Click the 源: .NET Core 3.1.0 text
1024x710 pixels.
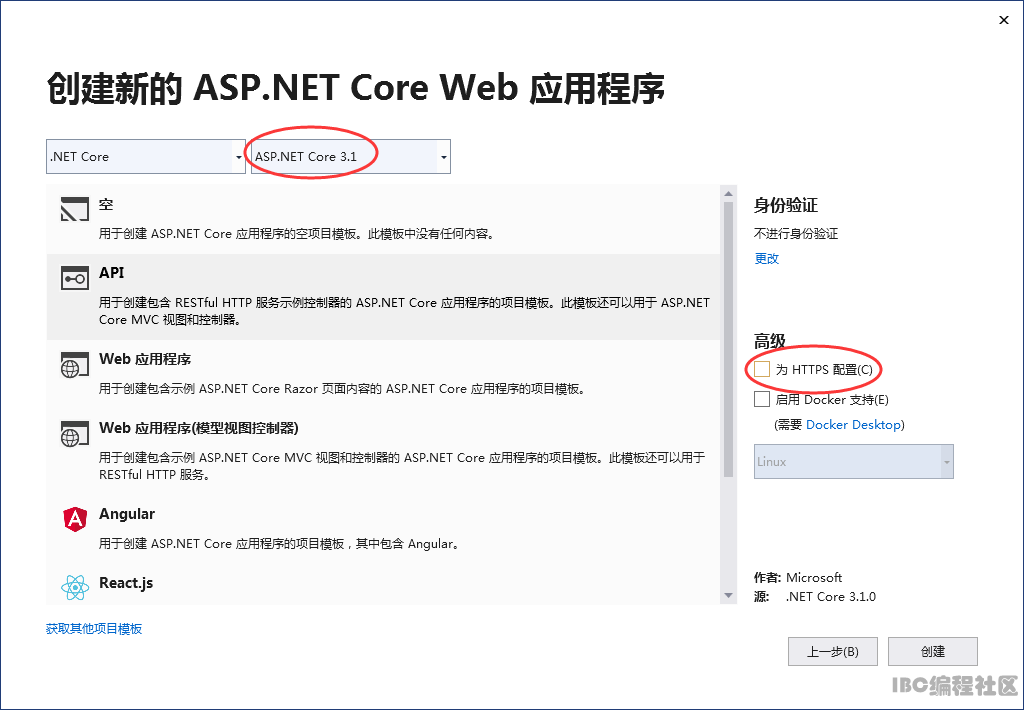[815, 596]
